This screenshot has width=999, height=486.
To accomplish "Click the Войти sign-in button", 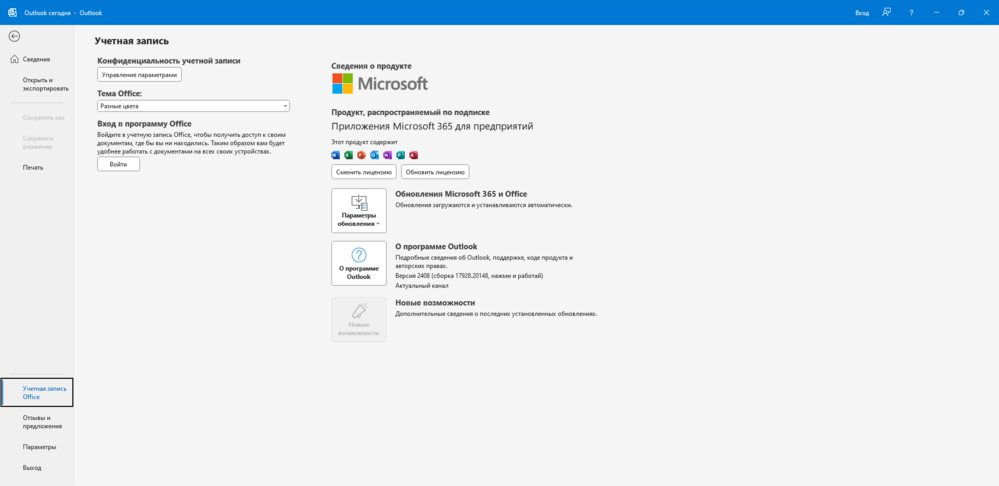I will tap(118, 164).
